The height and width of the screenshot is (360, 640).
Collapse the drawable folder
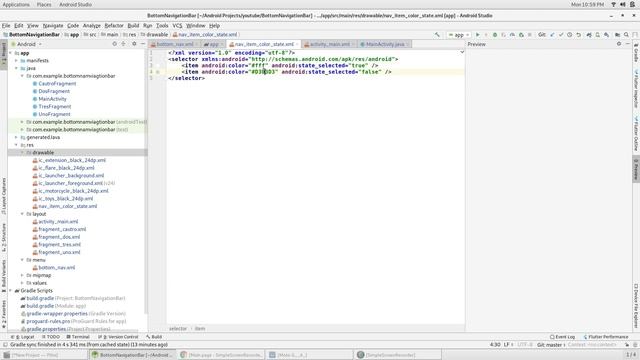22,153
